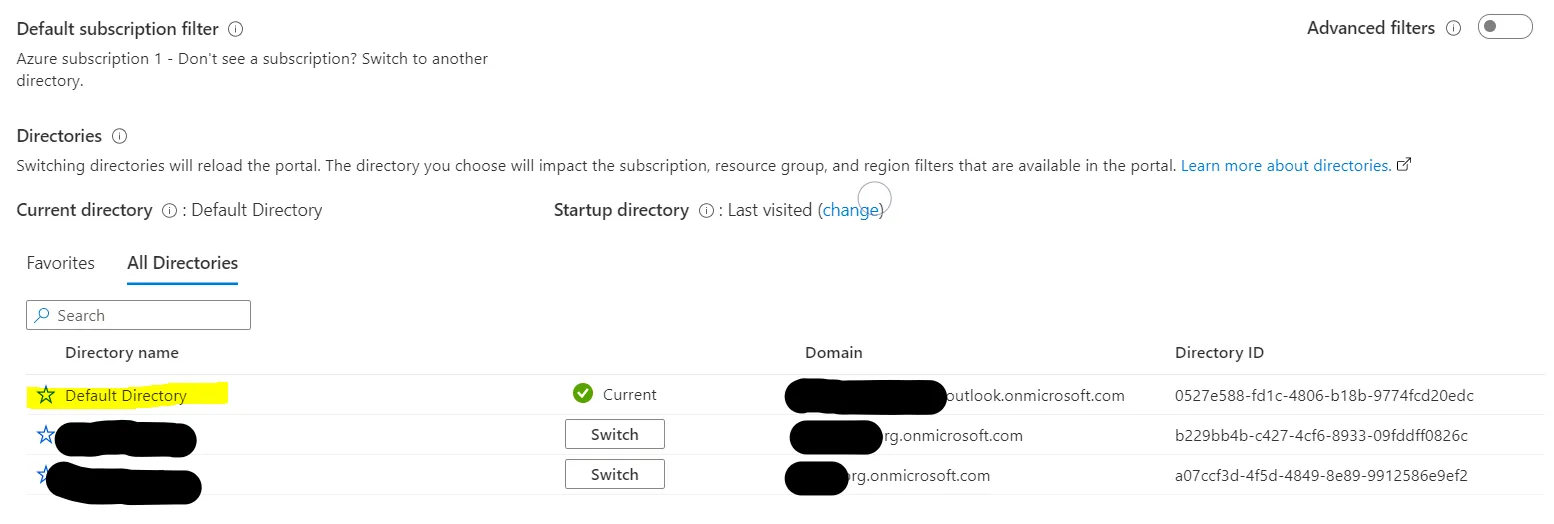Click the Directory name column header
1554x524 pixels.
122,353
